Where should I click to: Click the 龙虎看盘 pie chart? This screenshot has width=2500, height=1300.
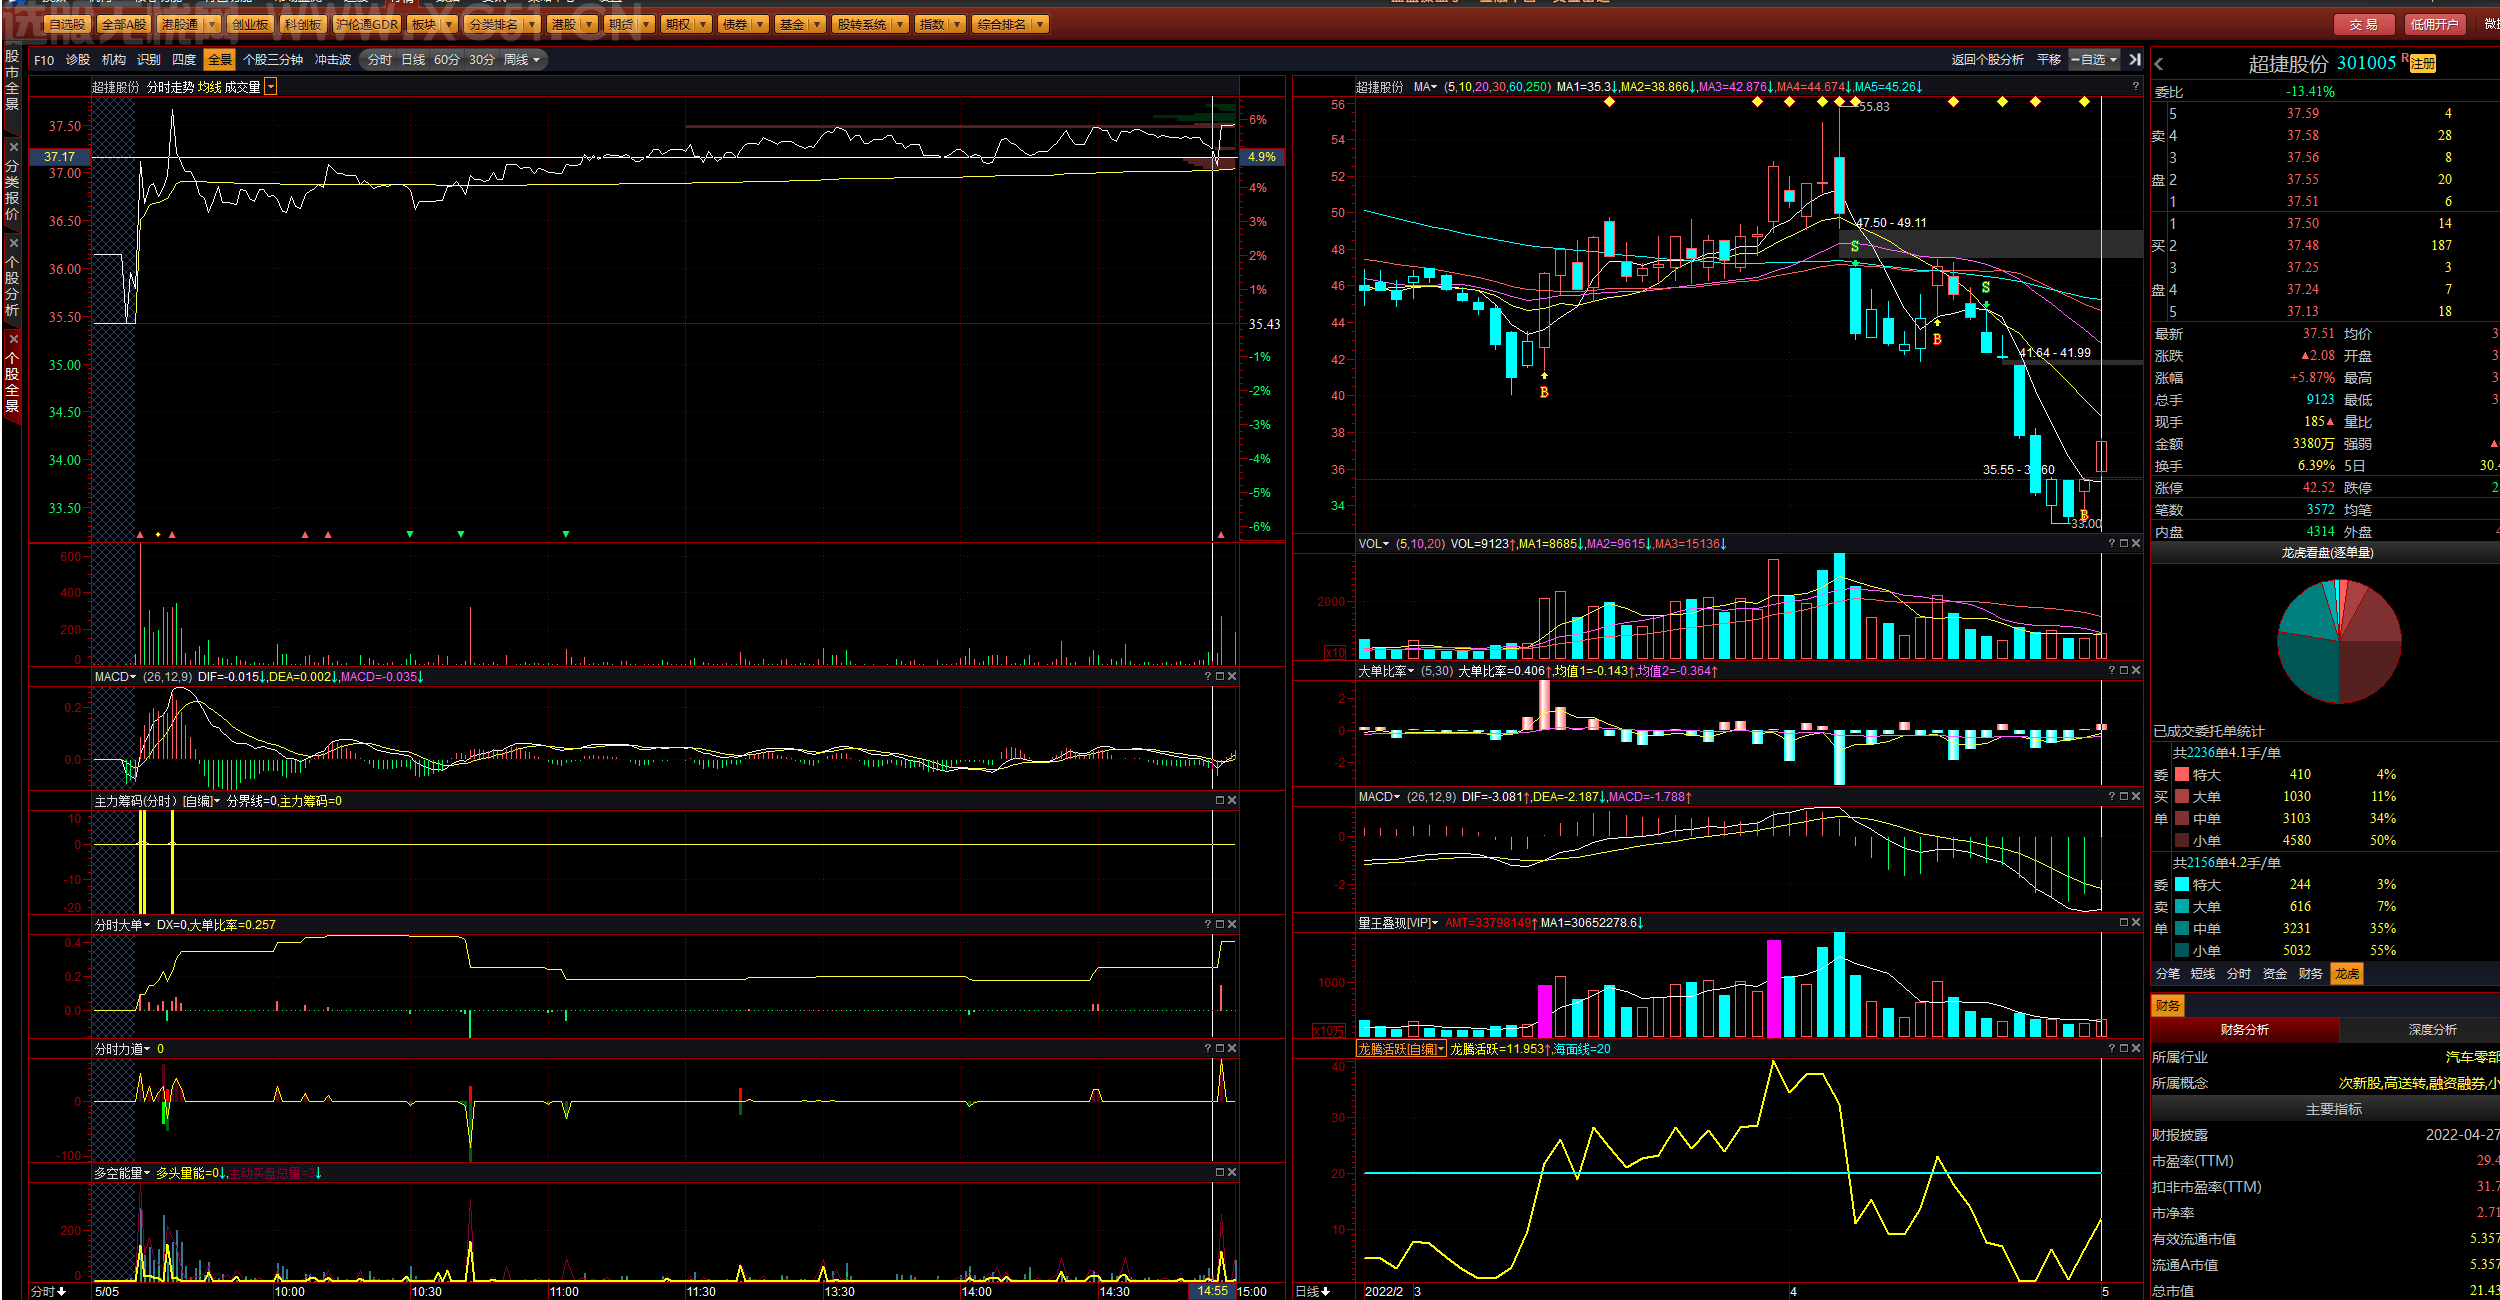pyautogui.click(x=2339, y=642)
